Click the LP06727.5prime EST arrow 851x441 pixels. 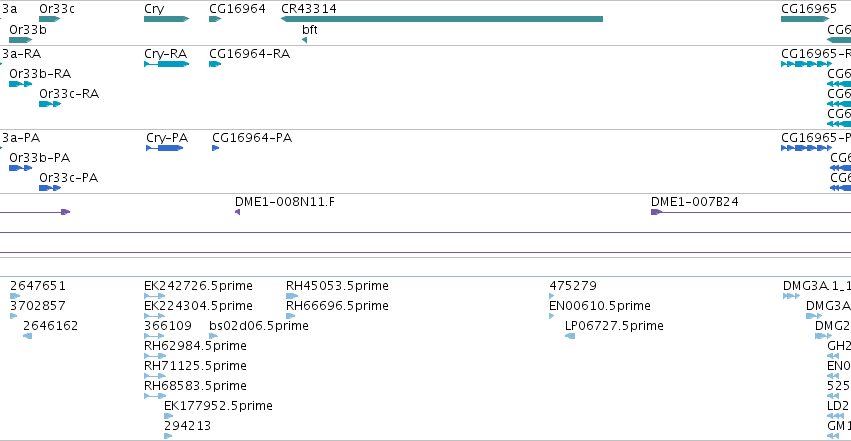[570, 336]
